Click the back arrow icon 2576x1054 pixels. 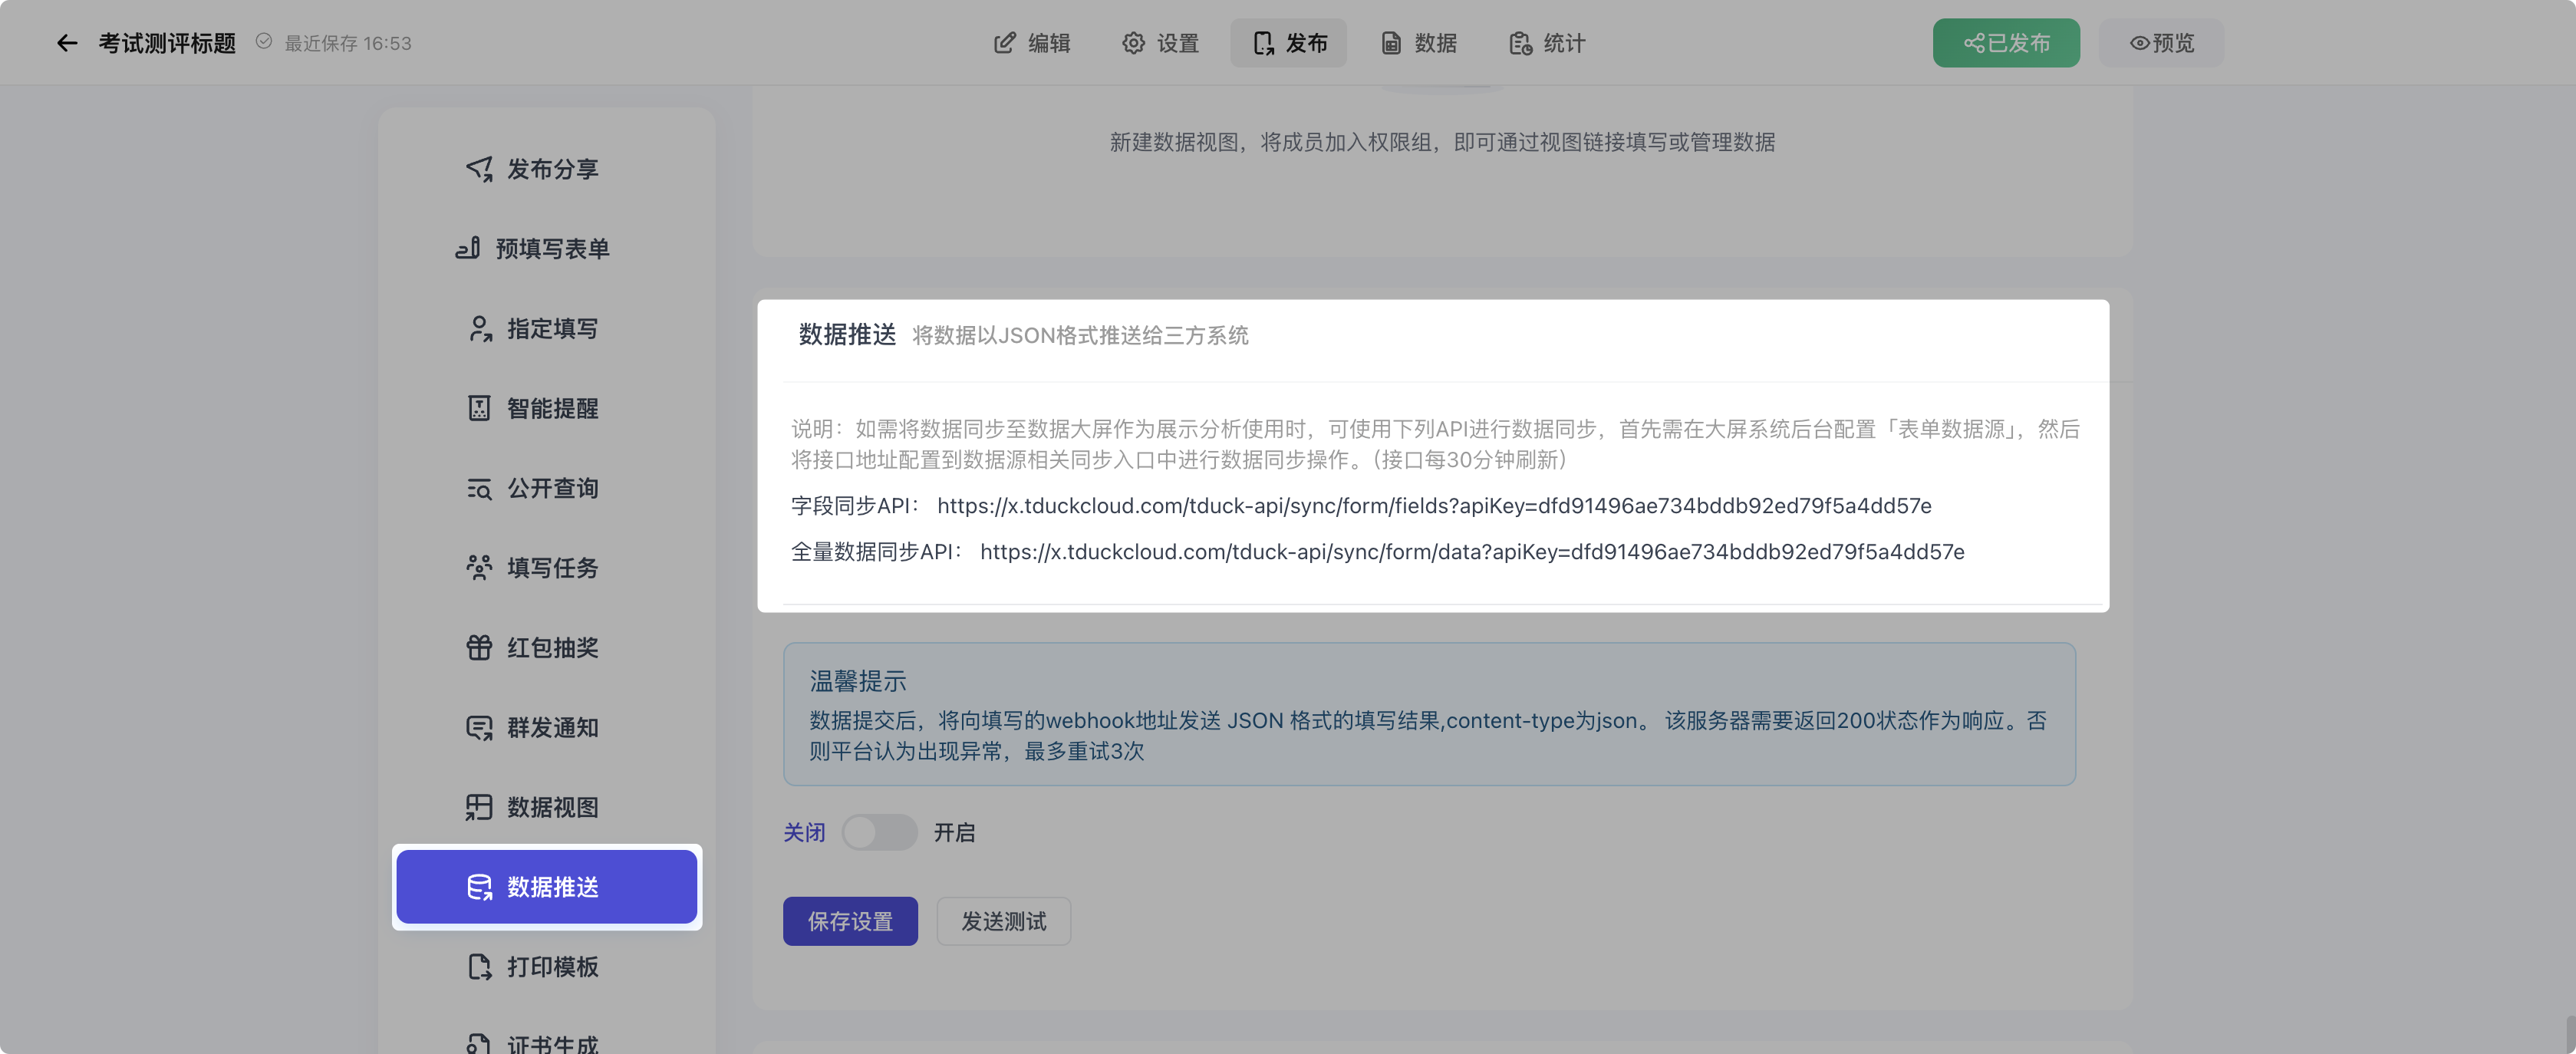67,43
